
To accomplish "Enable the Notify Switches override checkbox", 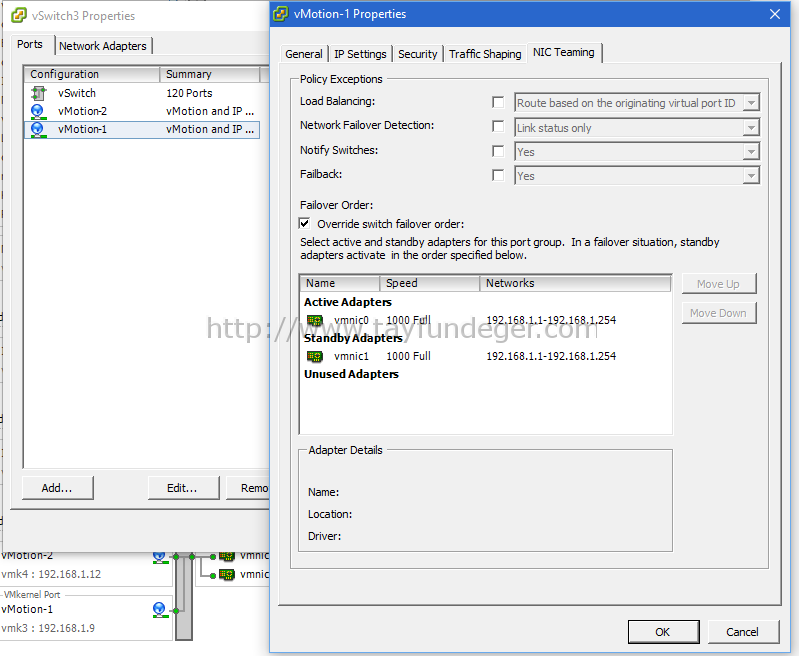I will point(498,151).
